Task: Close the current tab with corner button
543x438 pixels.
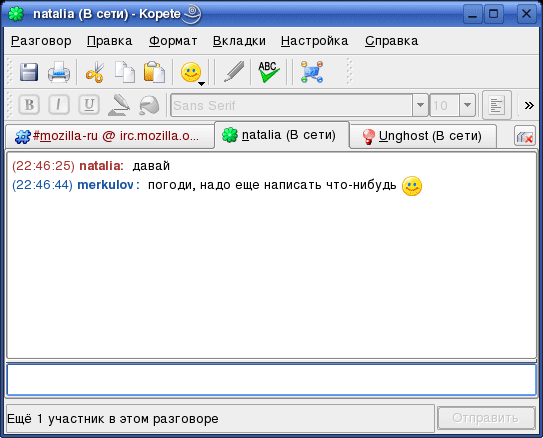Action: (x=525, y=136)
